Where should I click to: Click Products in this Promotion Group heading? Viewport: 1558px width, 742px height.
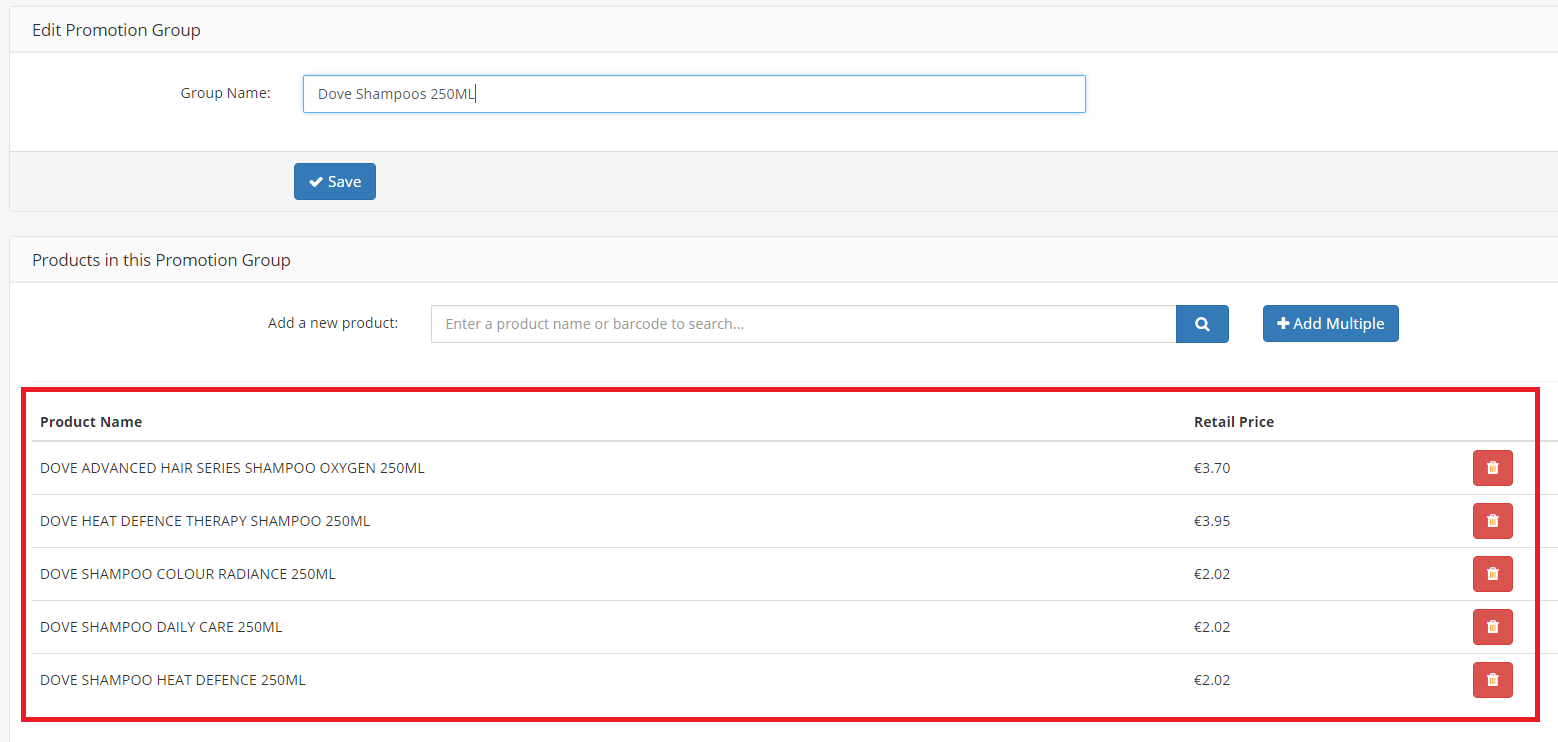(161, 260)
